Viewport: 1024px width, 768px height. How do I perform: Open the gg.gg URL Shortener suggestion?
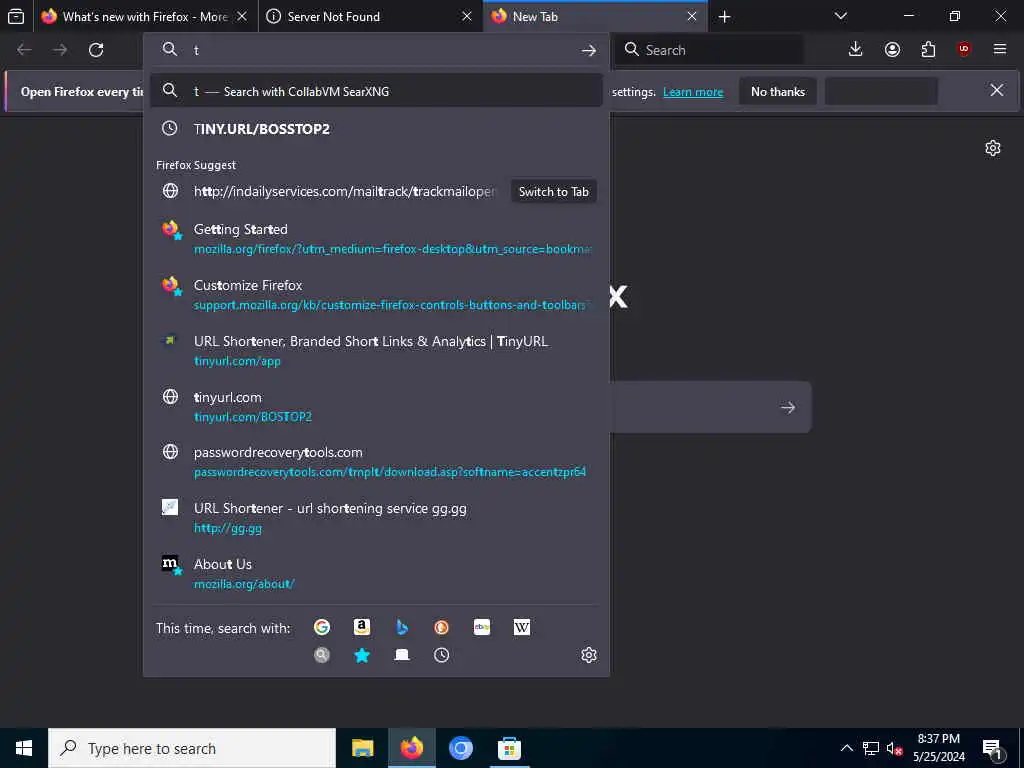[x=376, y=517]
